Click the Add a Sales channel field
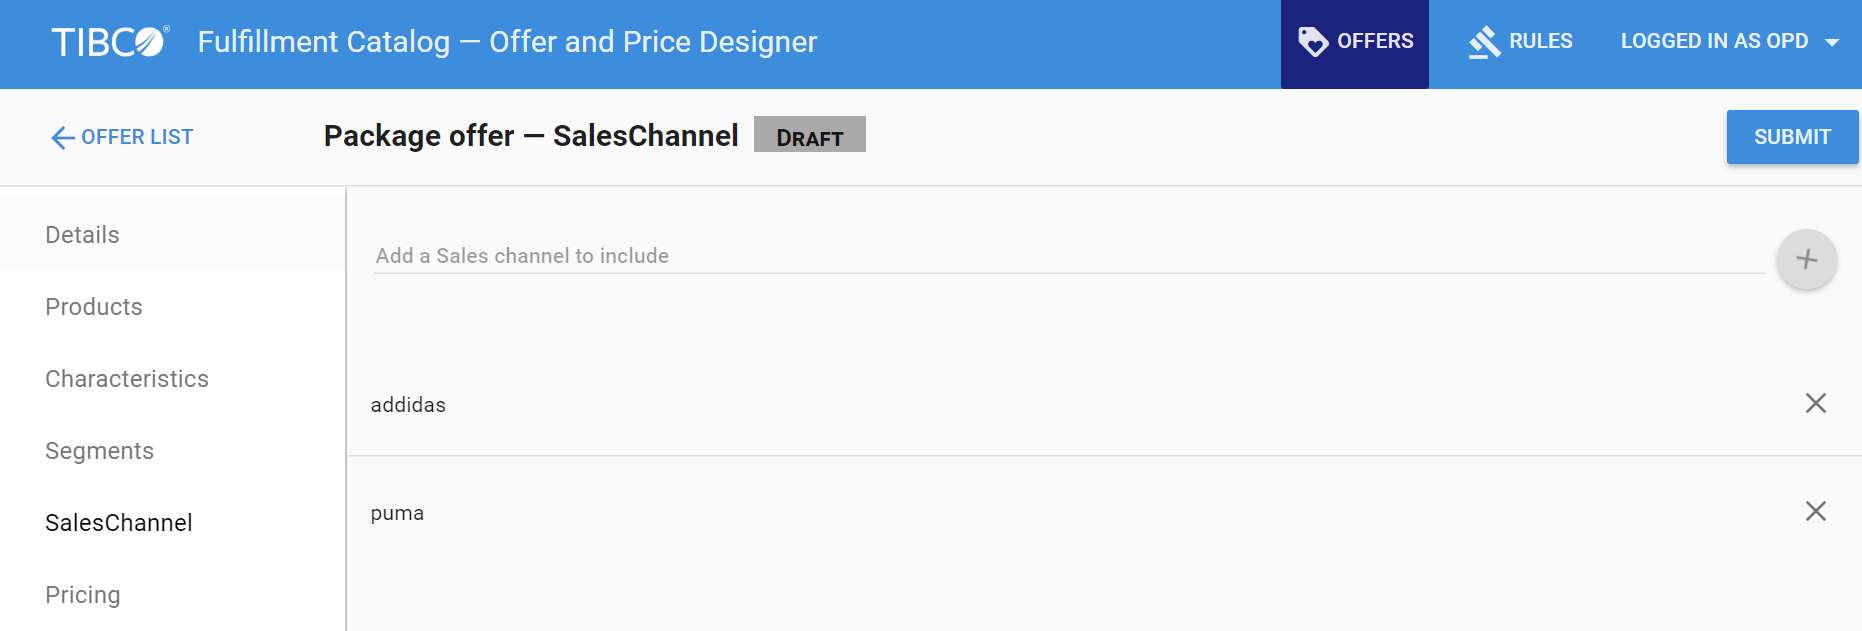 (x=1068, y=256)
